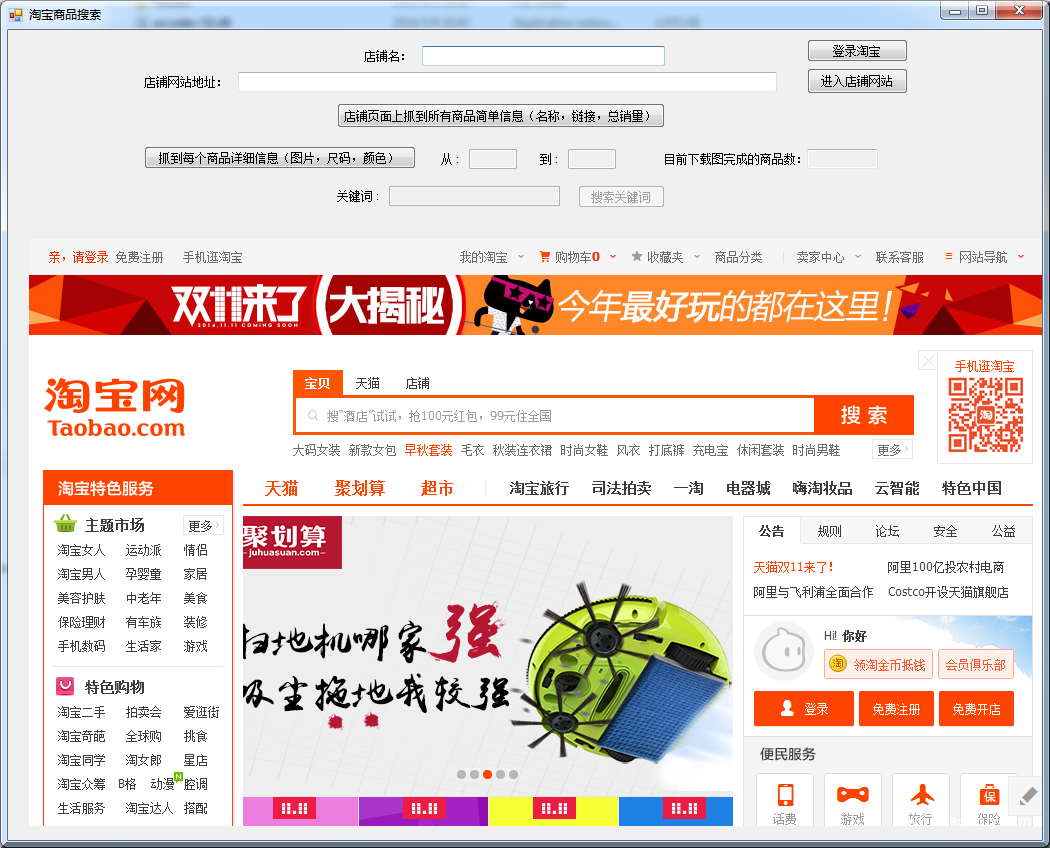
Task: Click the pink bag icon by 特色购物
Action: tap(65, 686)
